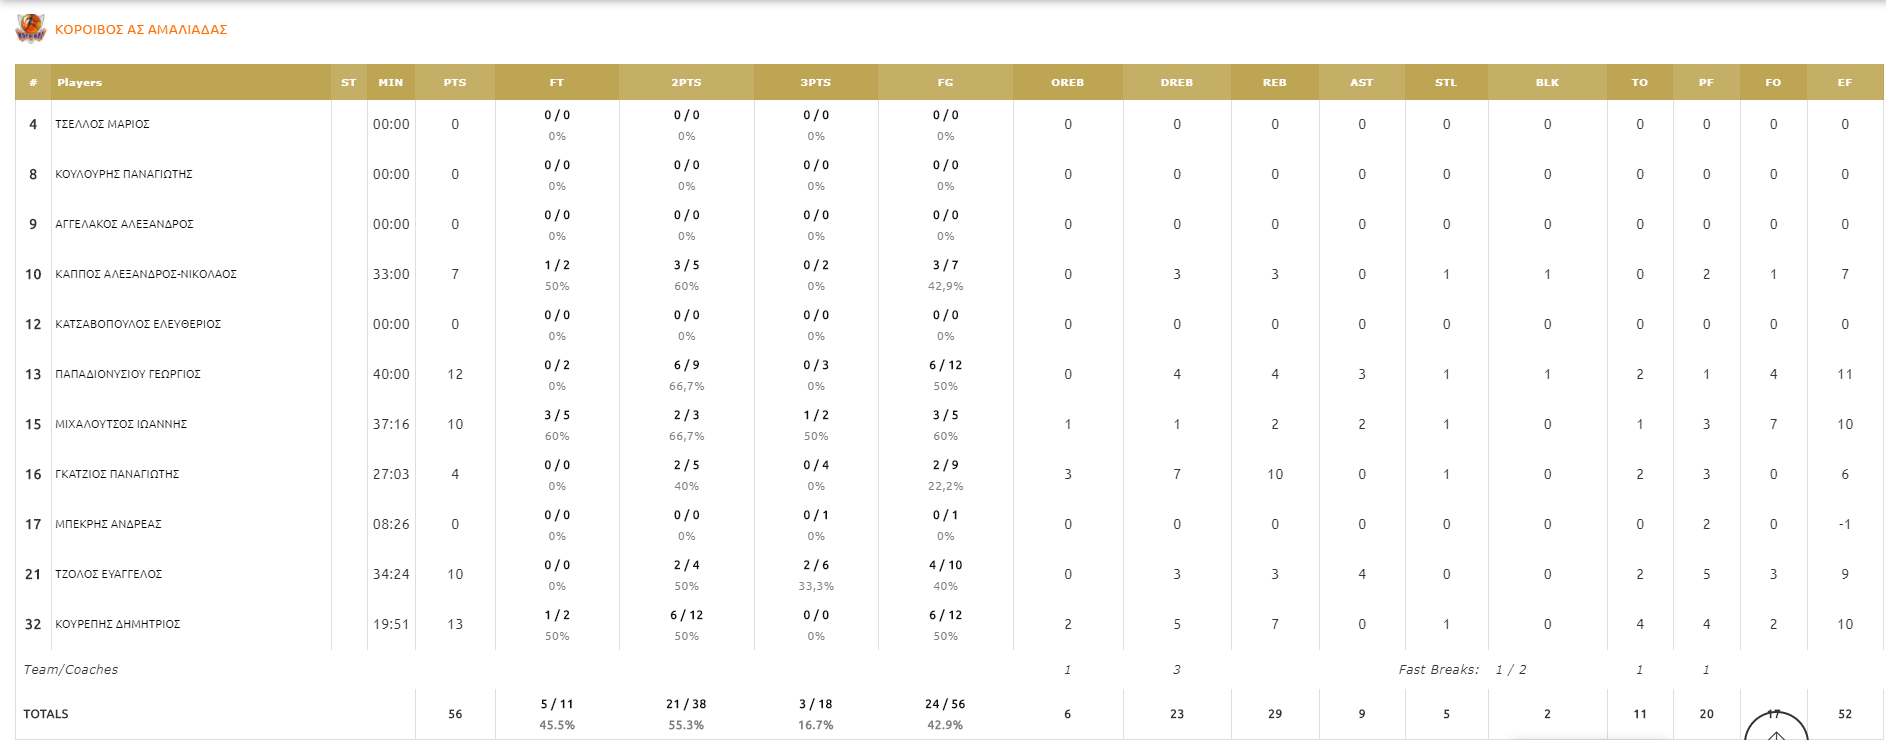Image resolution: width=1886 pixels, height=740 pixels.
Task: Click the Team/Coaches row label
Action: pyautogui.click(x=71, y=670)
